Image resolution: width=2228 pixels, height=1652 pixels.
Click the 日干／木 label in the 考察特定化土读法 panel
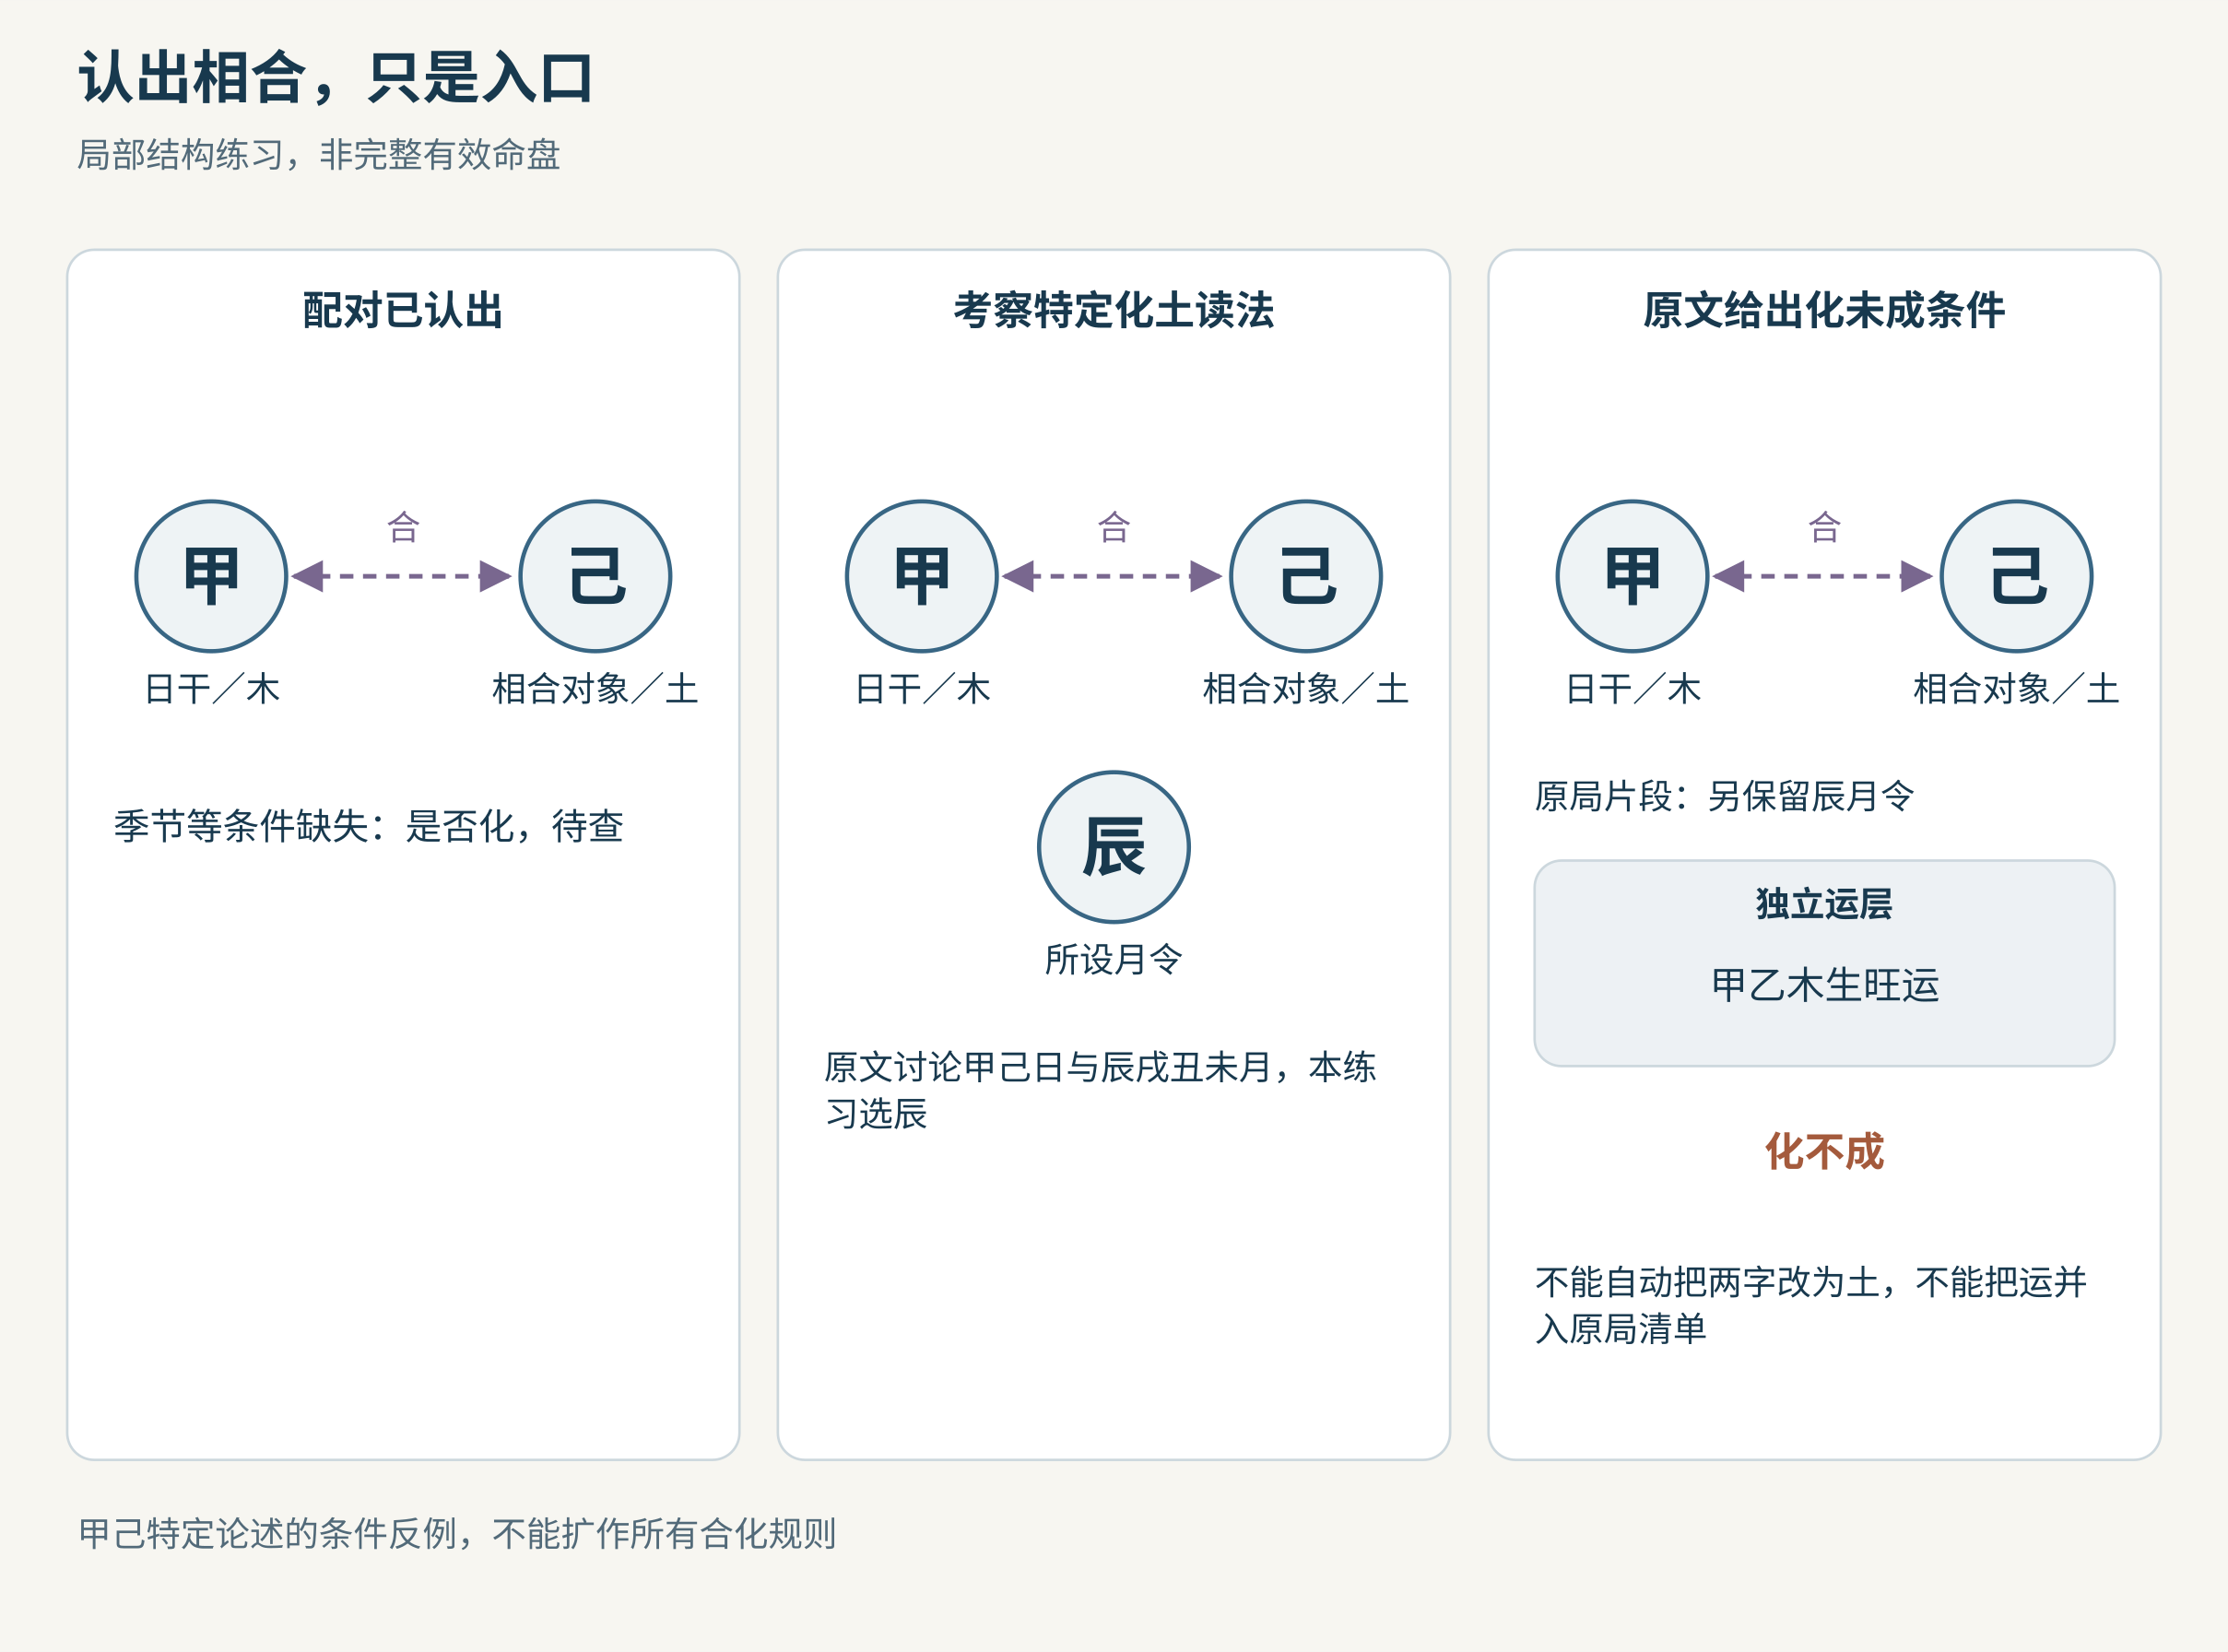922,689
